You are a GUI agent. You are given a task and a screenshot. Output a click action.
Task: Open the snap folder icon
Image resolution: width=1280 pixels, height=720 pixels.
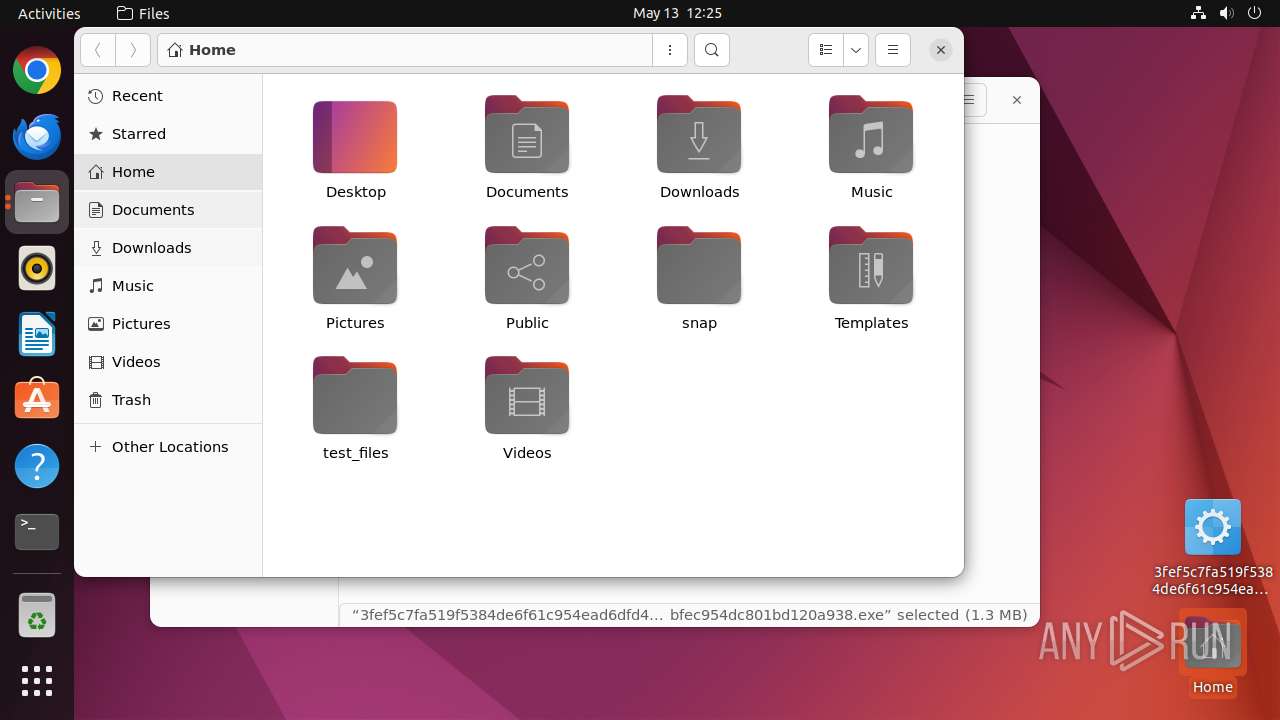pyautogui.click(x=699, y=266)
